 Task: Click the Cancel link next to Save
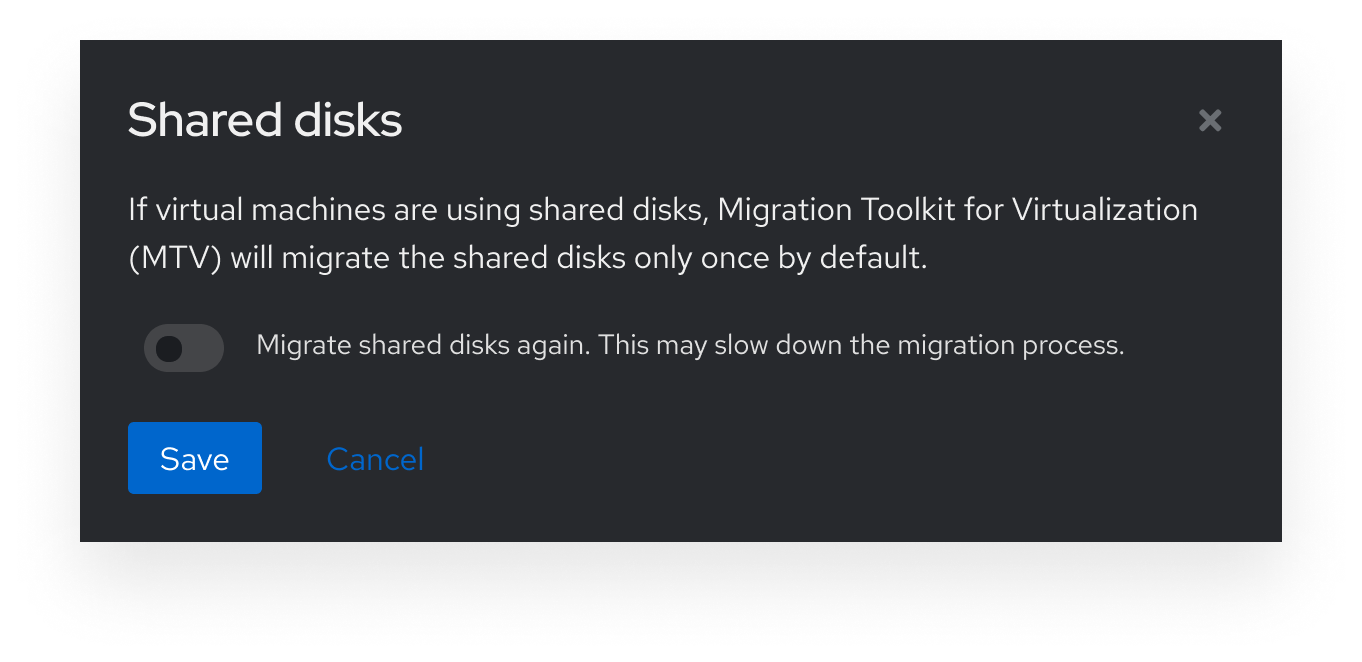coord(375,459)
